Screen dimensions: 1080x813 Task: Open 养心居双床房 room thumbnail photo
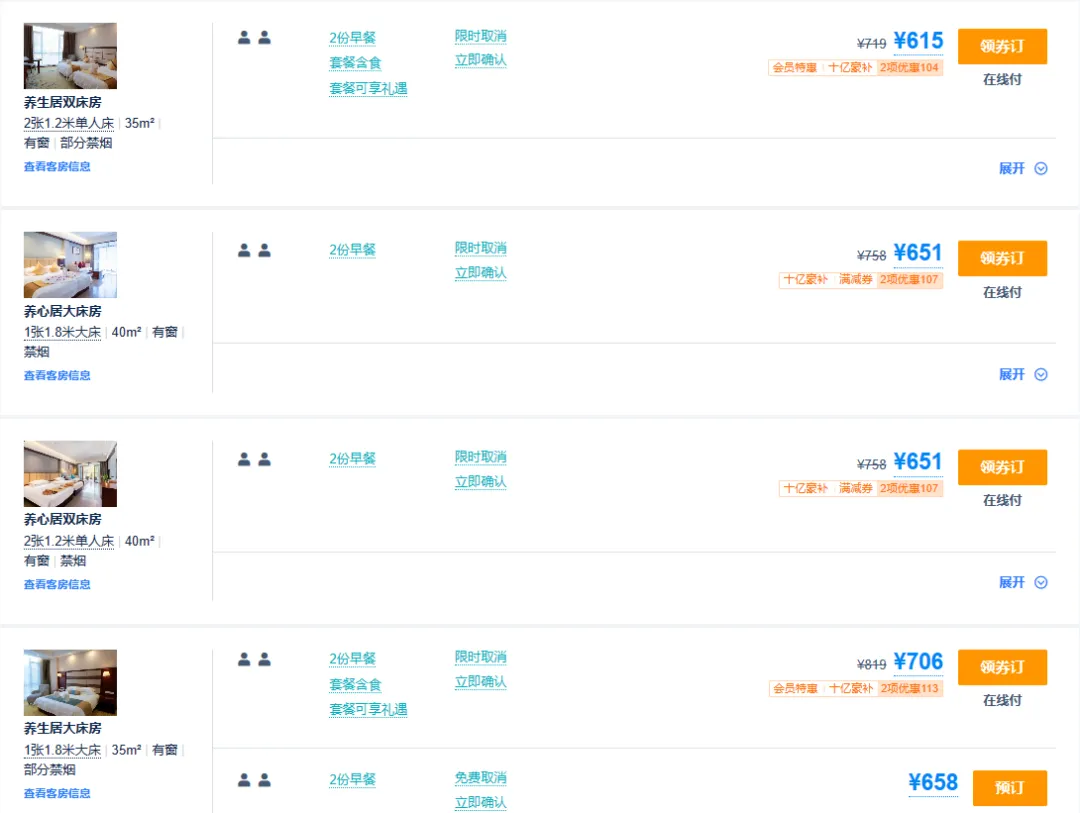[70, 474]
